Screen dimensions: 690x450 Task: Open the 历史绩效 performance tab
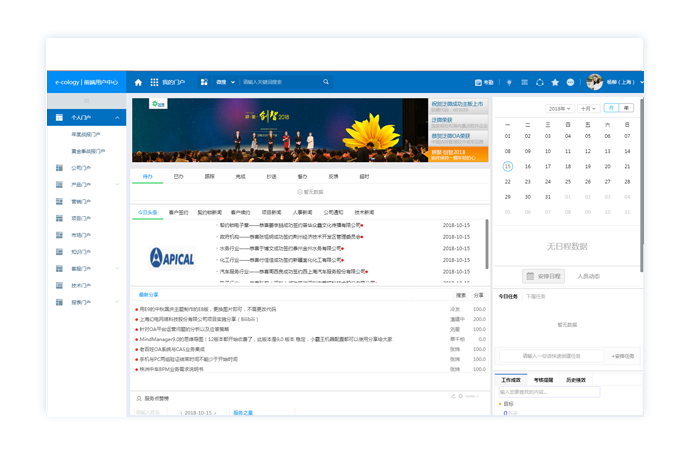click(576, 380)
